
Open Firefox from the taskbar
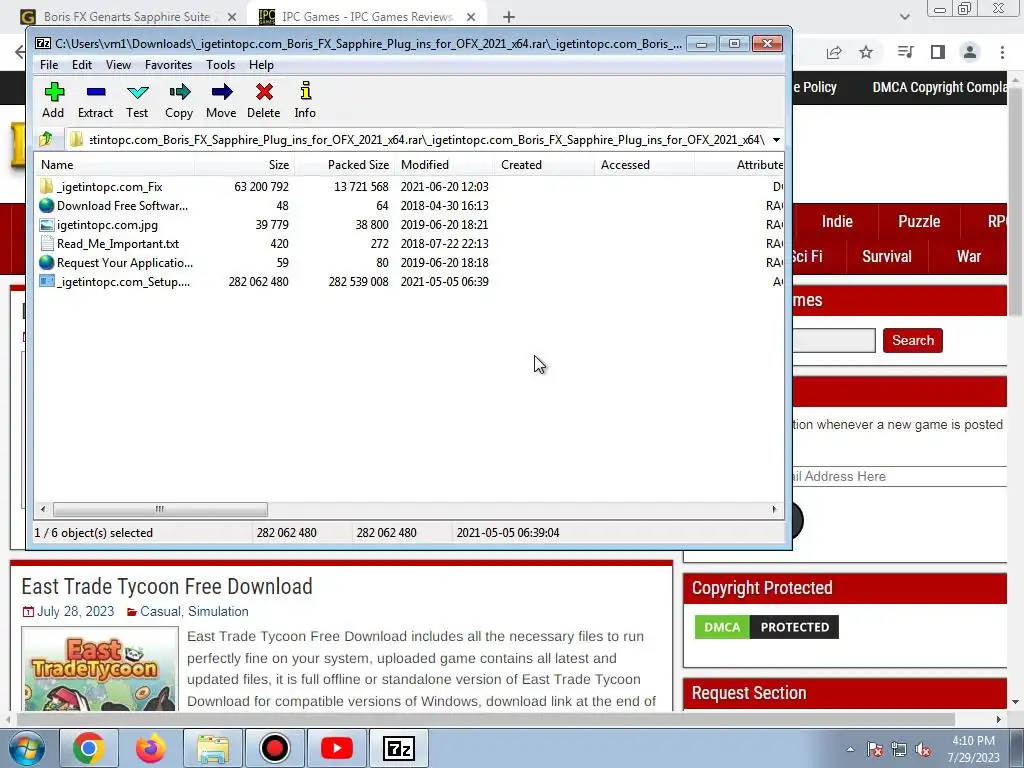tap(151, 748)
